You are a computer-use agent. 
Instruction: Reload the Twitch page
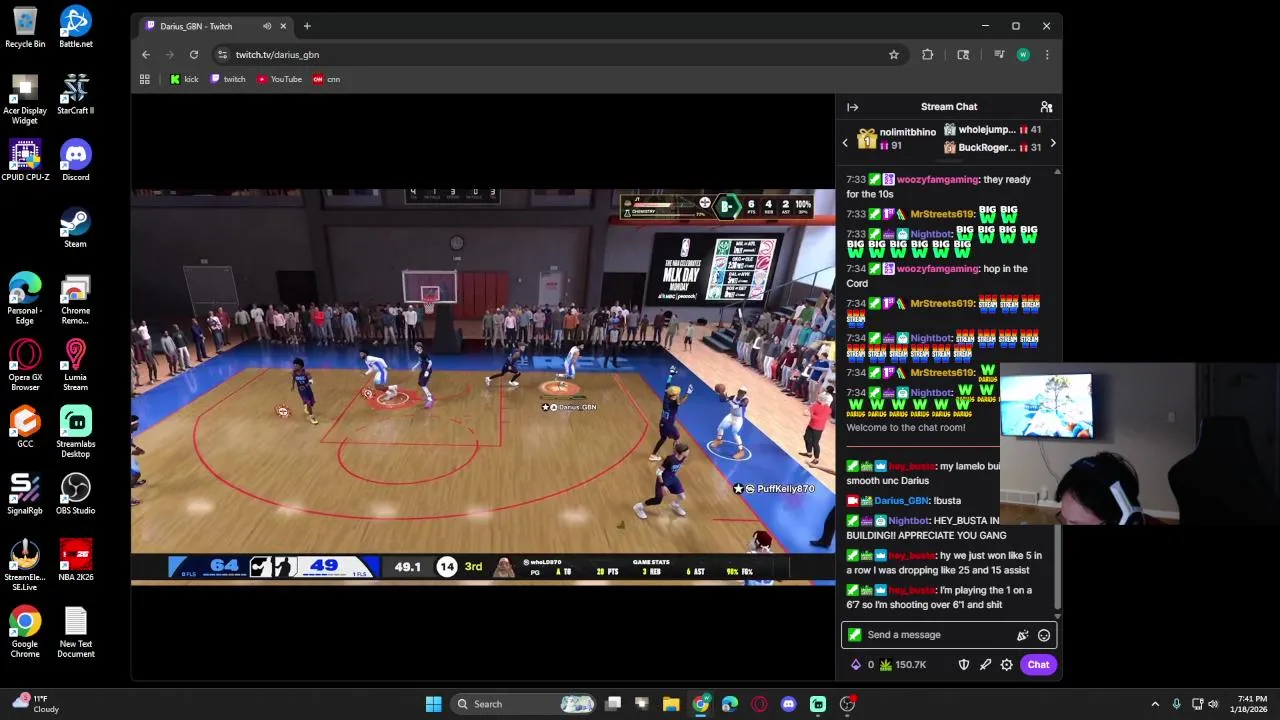click(194, 55)
